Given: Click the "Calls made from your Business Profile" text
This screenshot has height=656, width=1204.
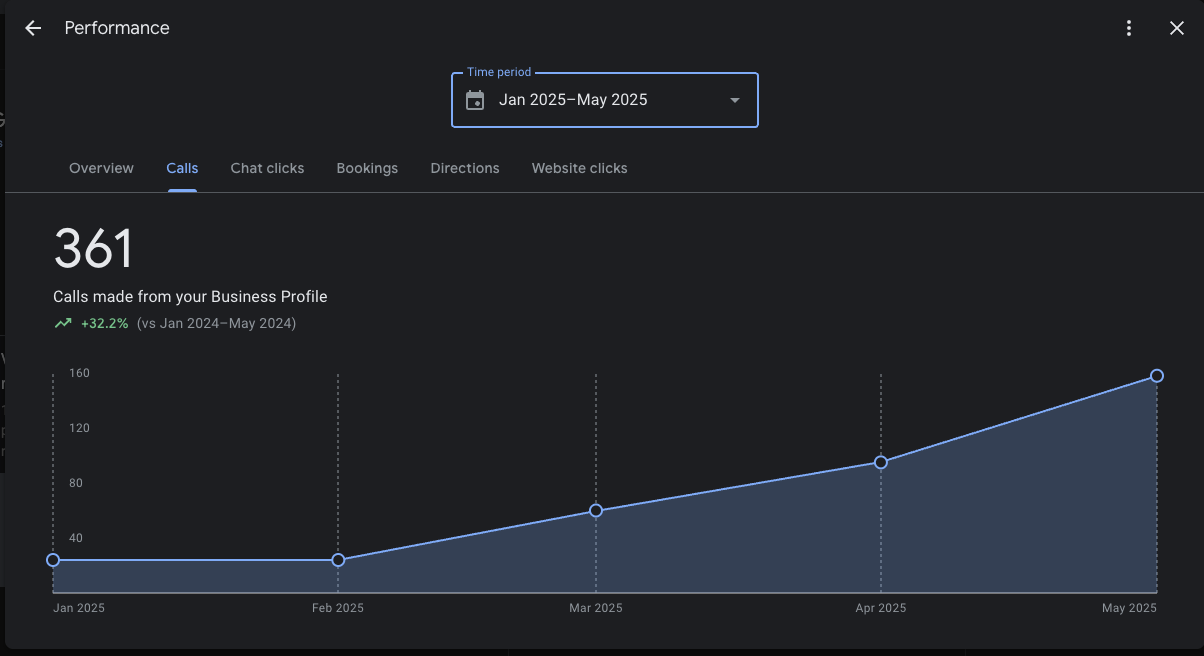Looking at the screenshot, I should [x=190, y=296].
